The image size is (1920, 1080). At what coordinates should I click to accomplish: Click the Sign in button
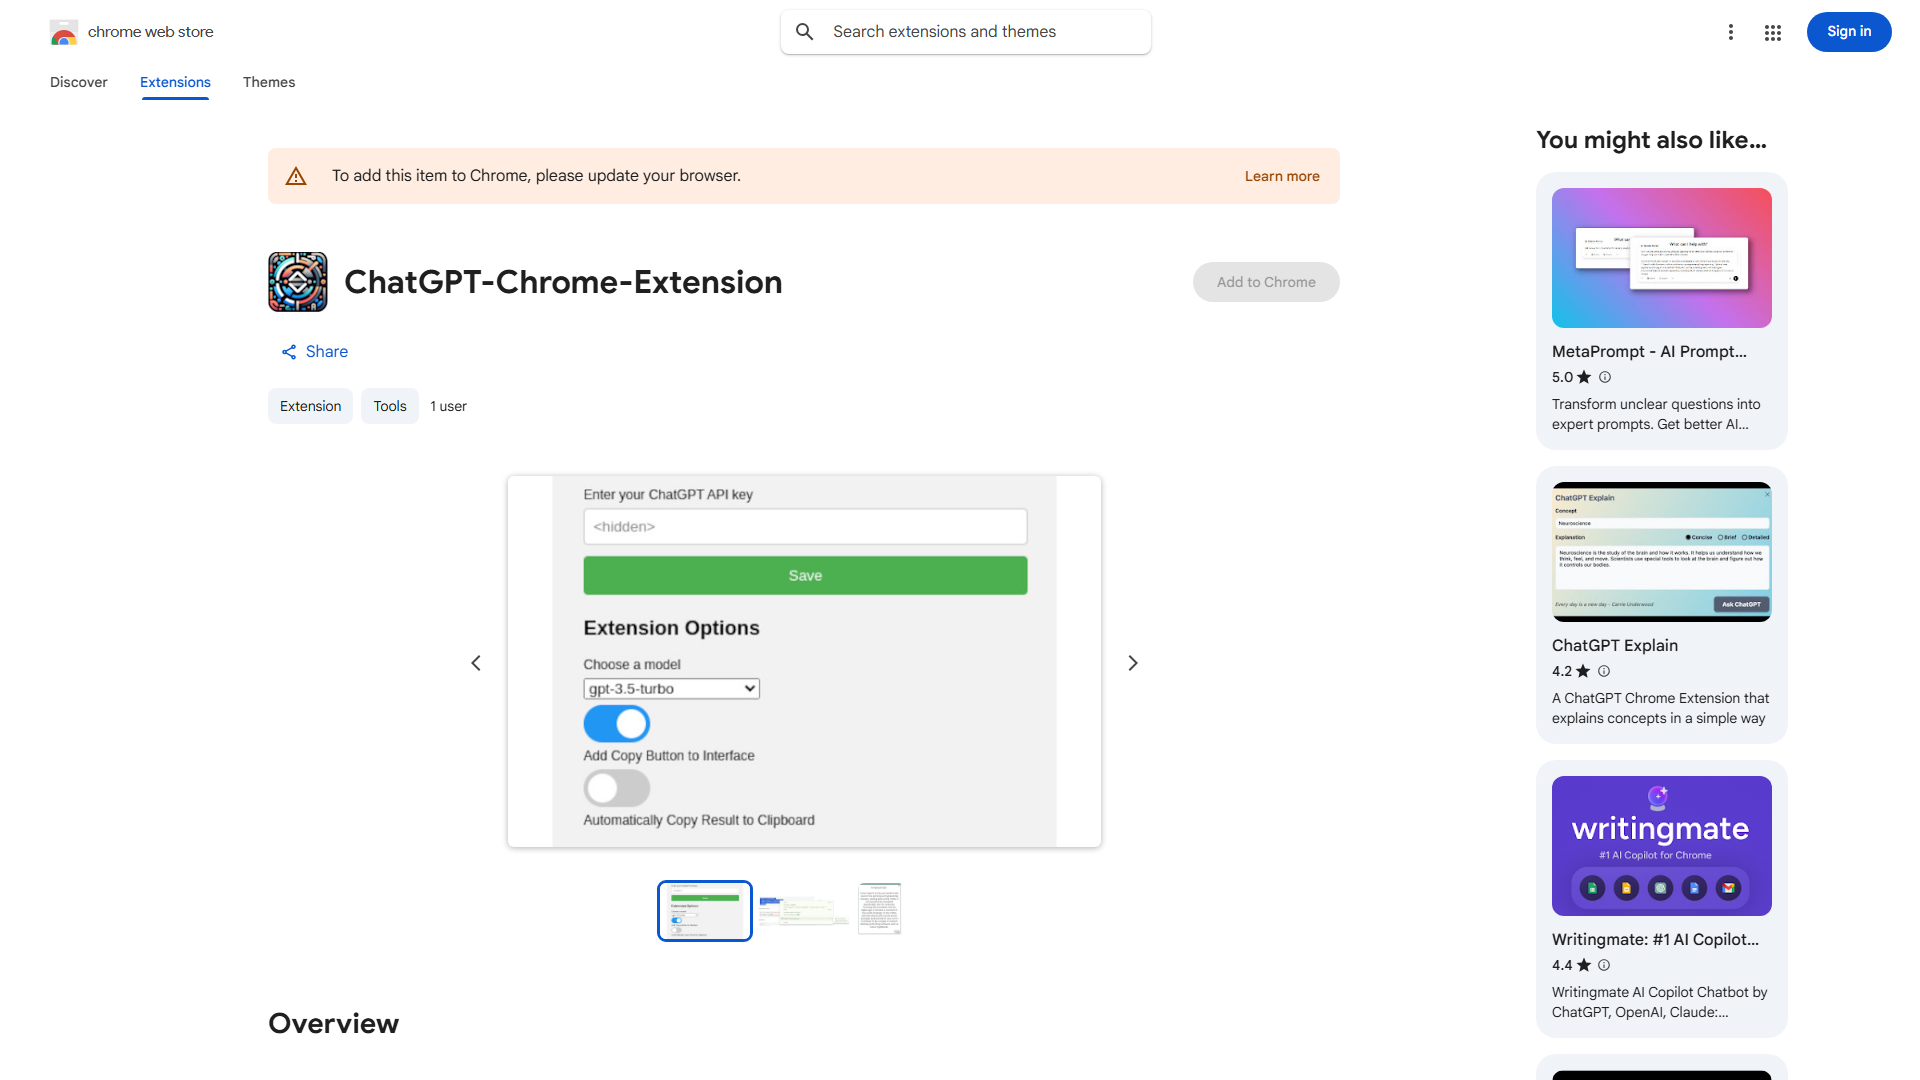coord(1848,31)
